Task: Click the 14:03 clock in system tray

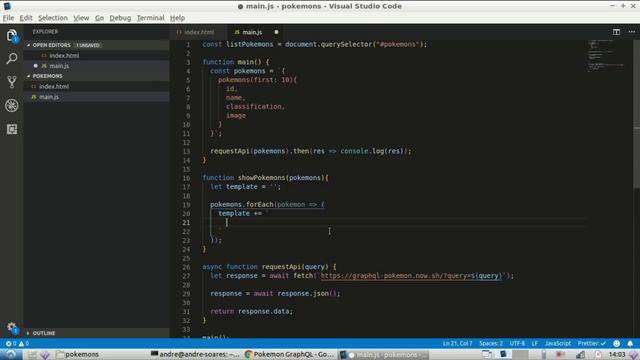Action: (x=617, y=354)
